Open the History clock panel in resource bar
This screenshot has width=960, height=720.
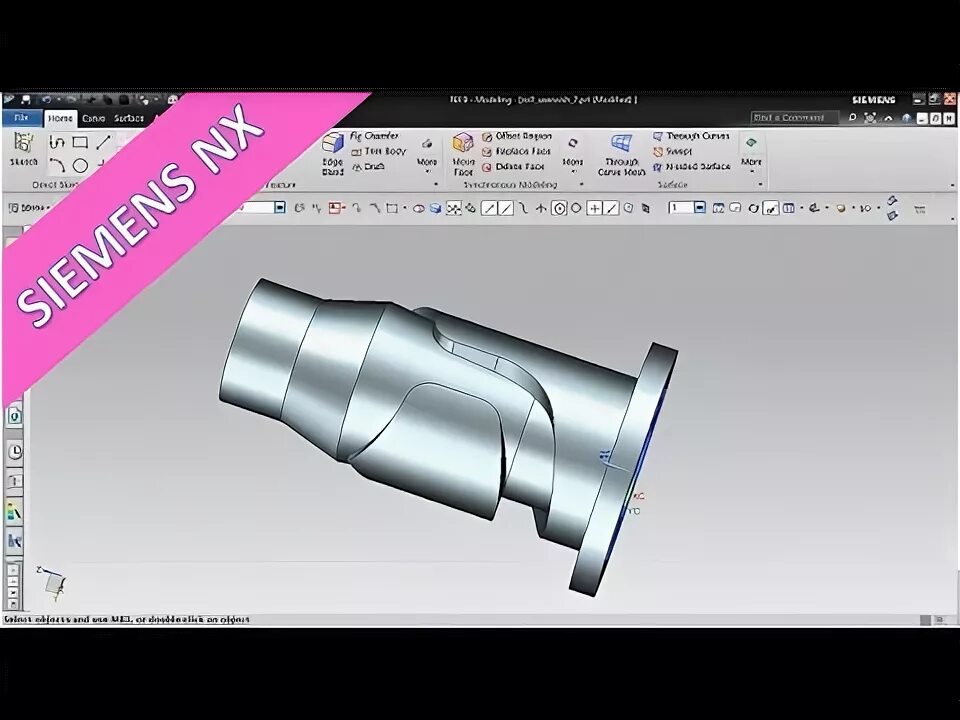(x=15, y=452)
